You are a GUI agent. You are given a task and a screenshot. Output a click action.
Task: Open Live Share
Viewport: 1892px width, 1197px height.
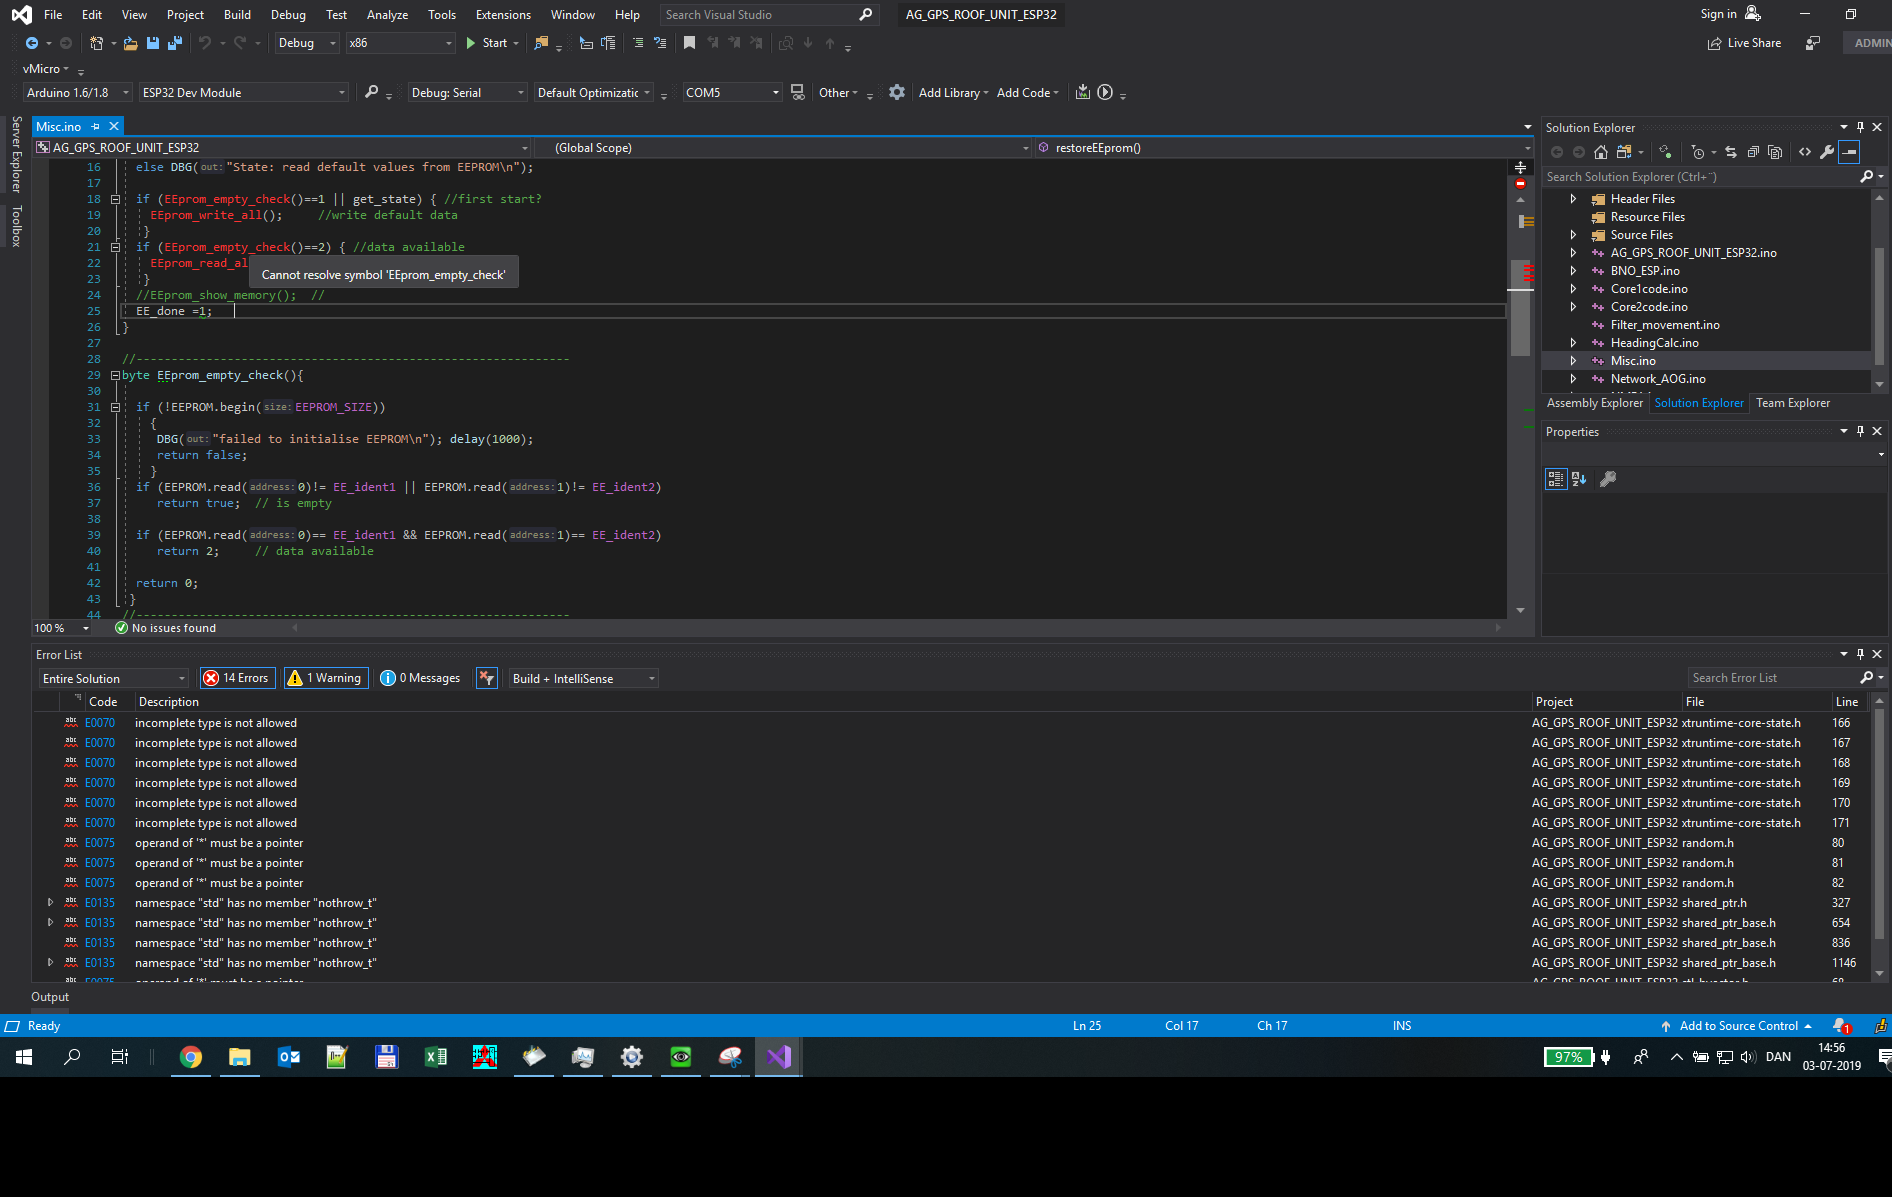(x=1745, y=43)
